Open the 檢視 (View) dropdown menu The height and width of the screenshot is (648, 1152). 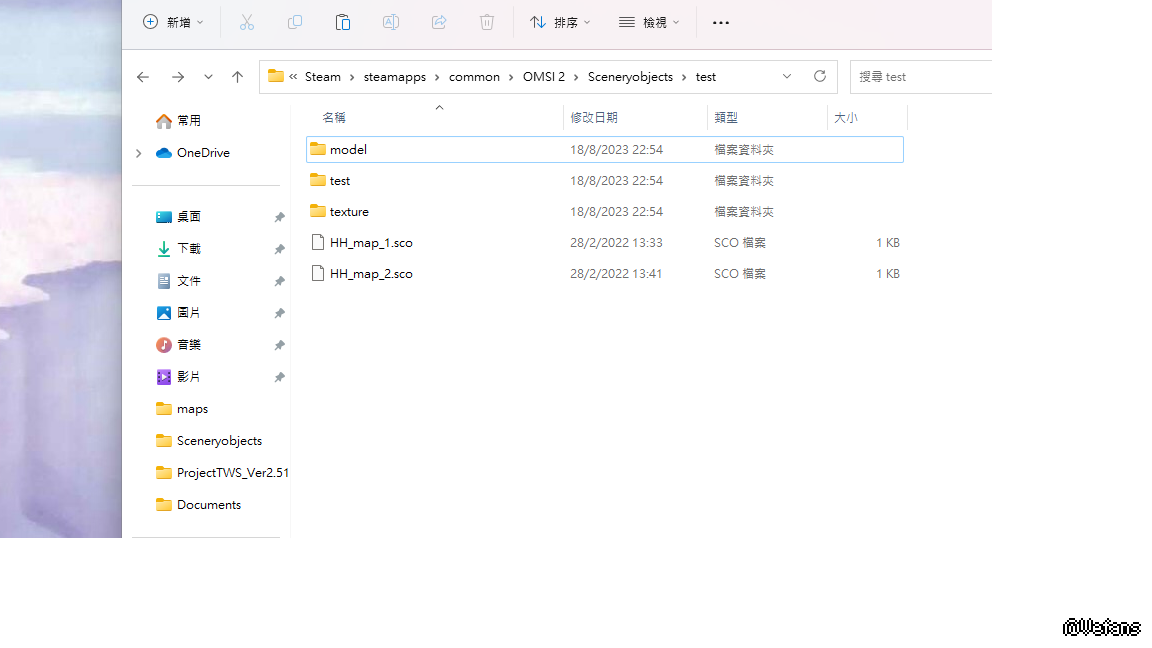[x=649, y=22]
